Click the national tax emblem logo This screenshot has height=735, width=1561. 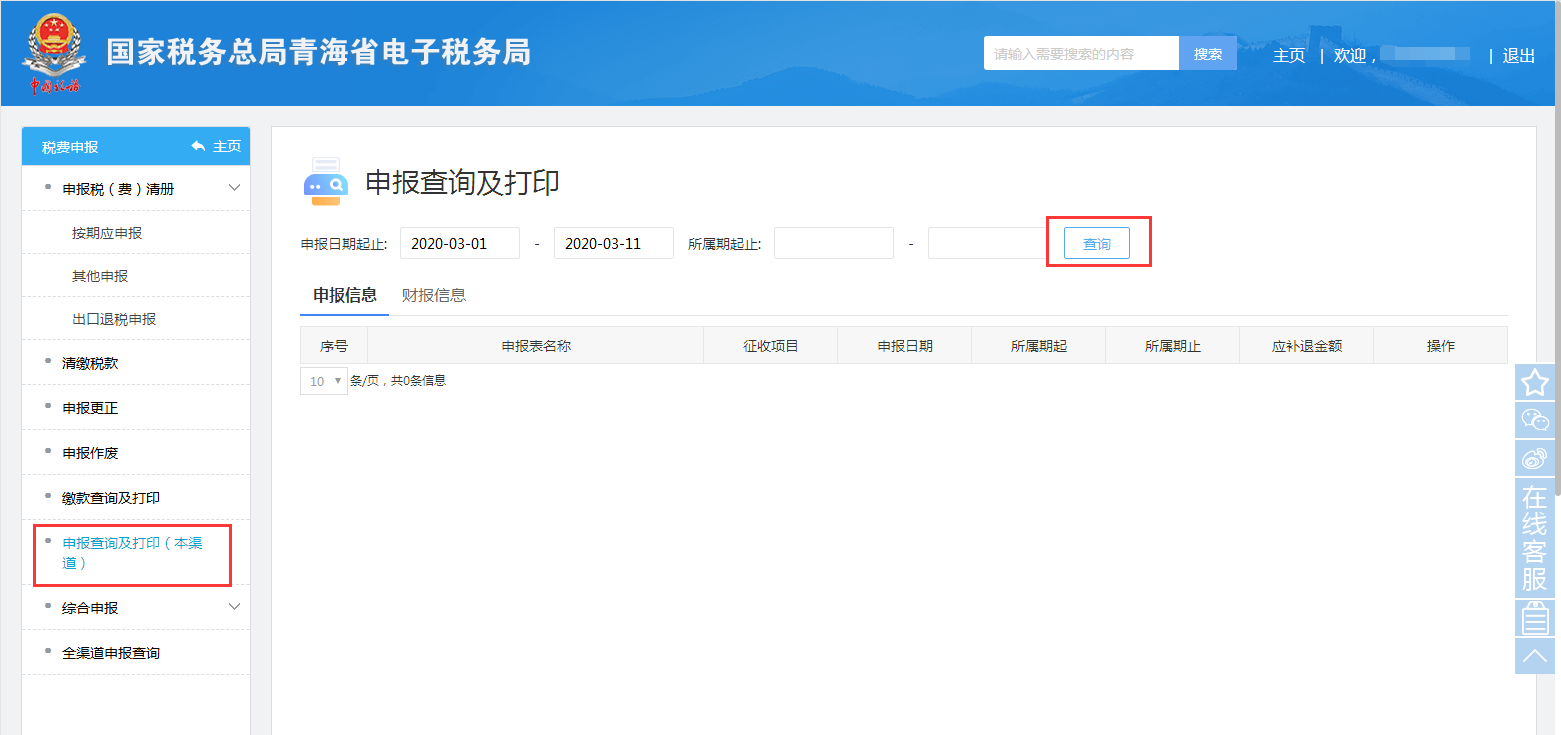point(54,54)
